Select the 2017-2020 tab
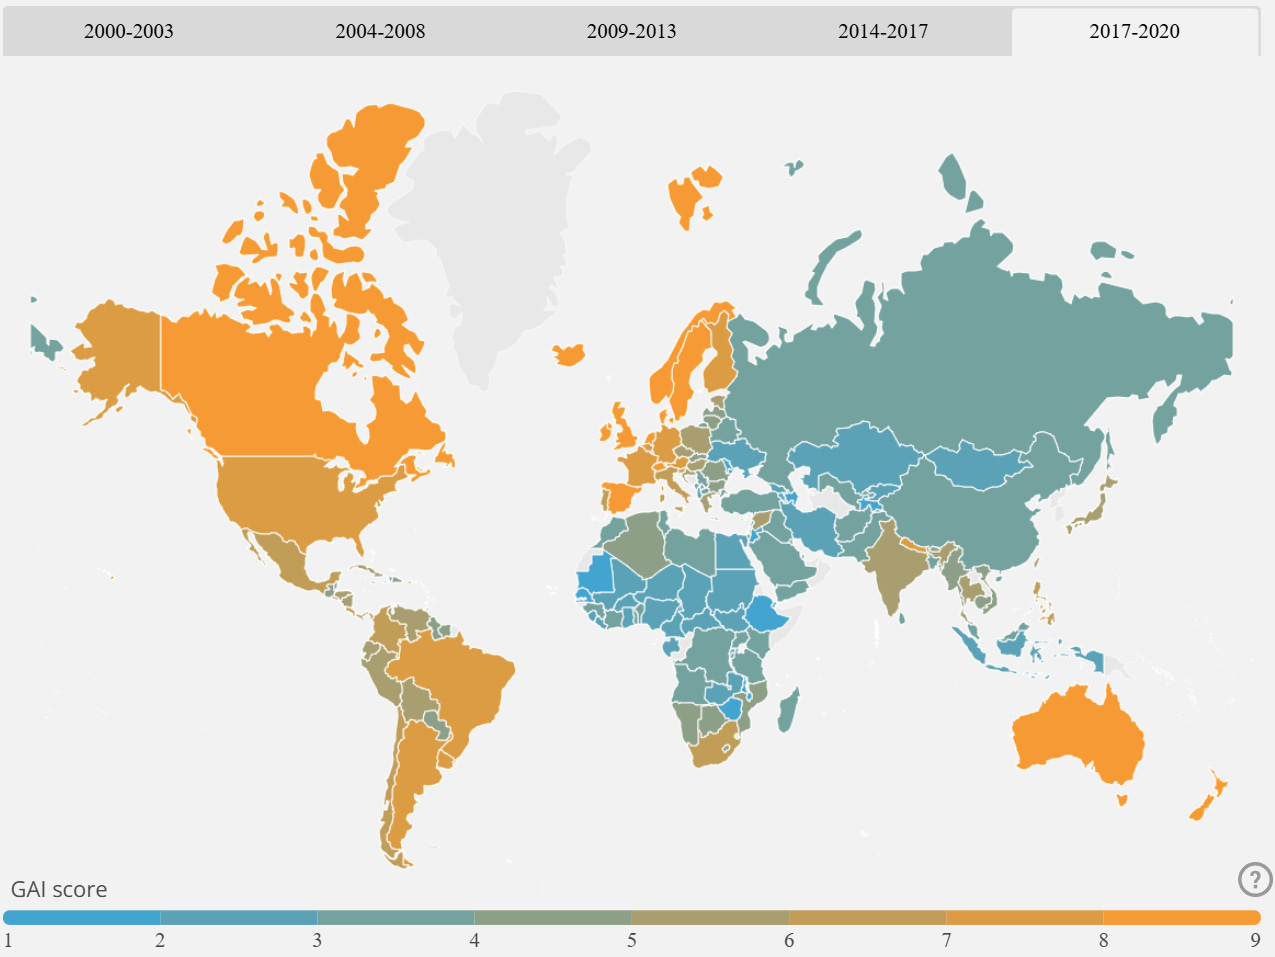1275x957 pixels. click(1135, 31)
